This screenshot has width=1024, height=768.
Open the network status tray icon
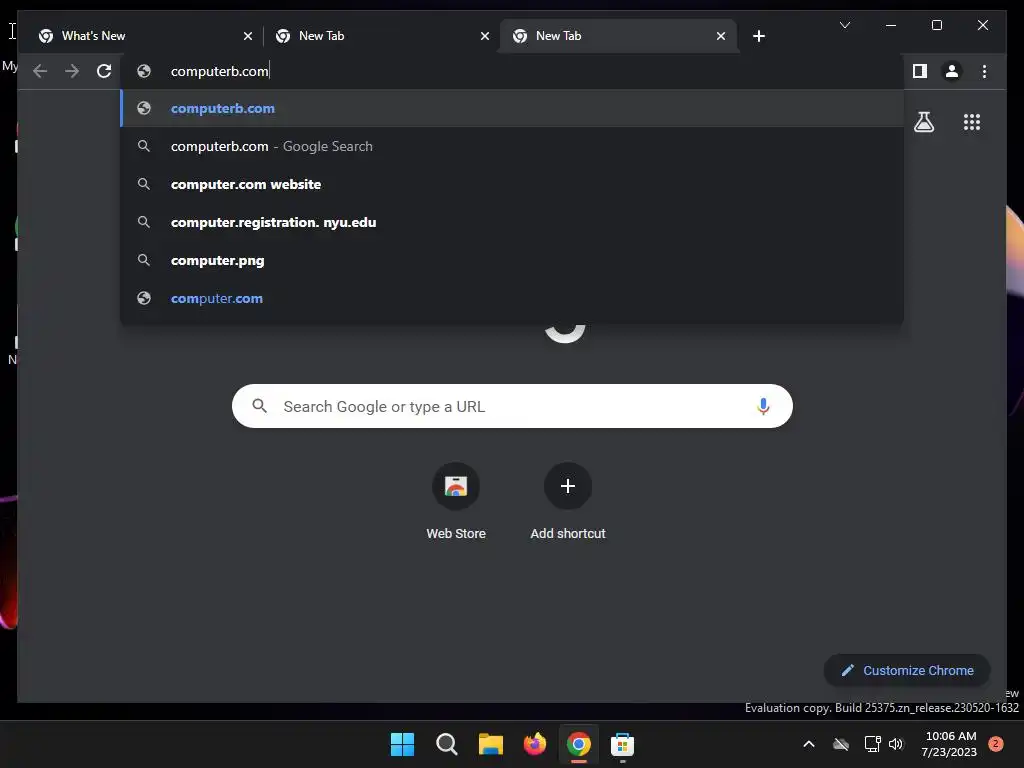(872, 744)
